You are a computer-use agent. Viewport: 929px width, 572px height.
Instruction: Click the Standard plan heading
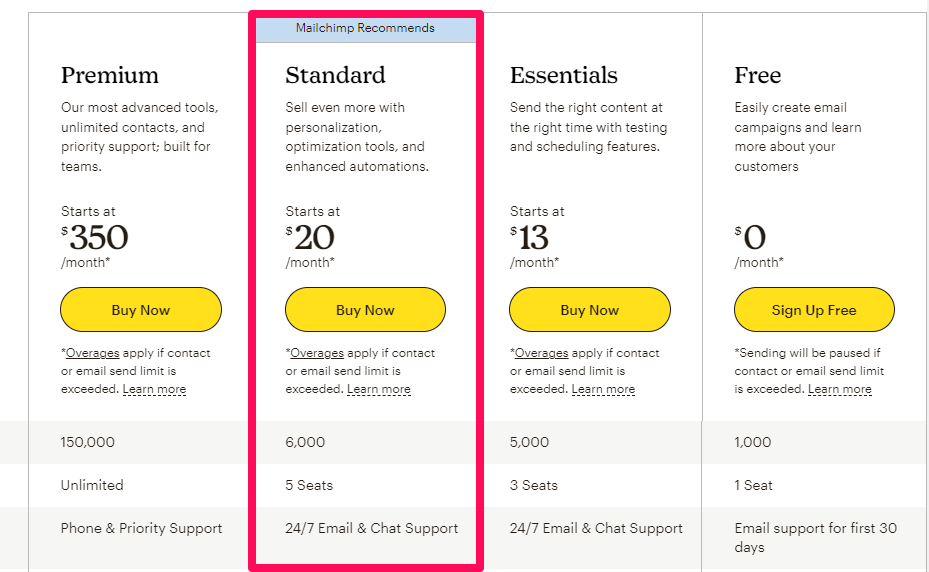335,75
